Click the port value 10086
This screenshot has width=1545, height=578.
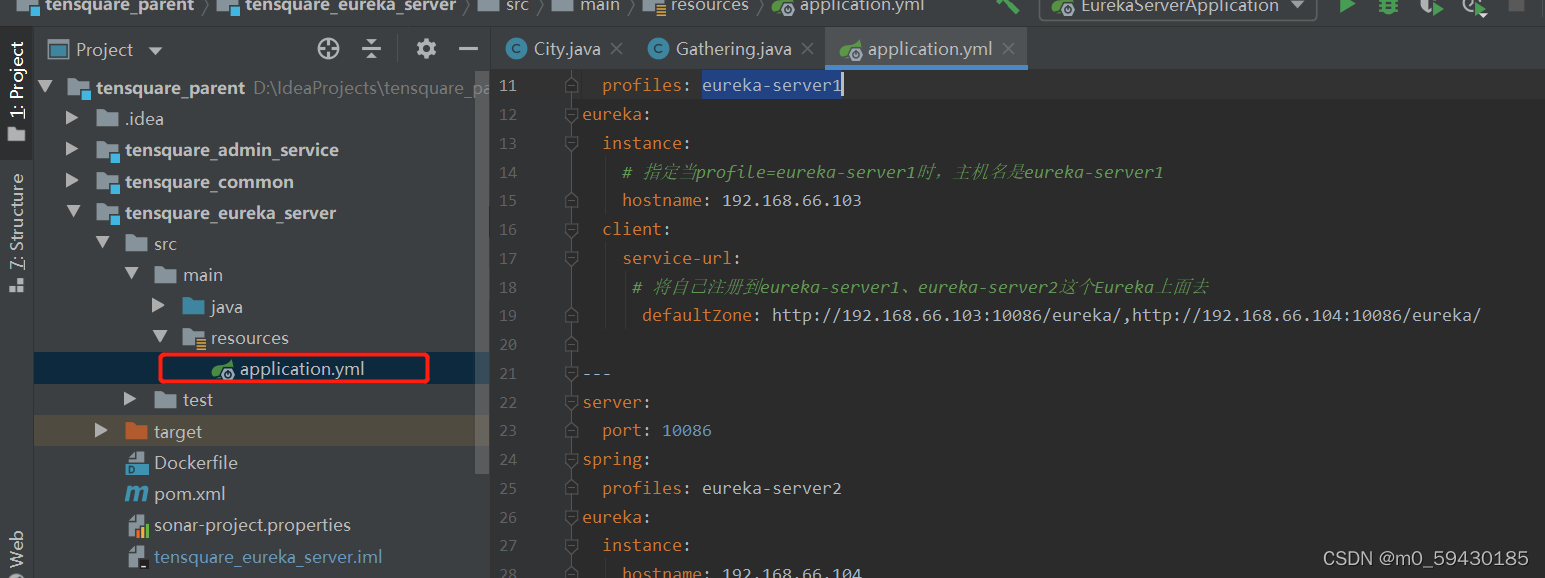coord(687,431)
